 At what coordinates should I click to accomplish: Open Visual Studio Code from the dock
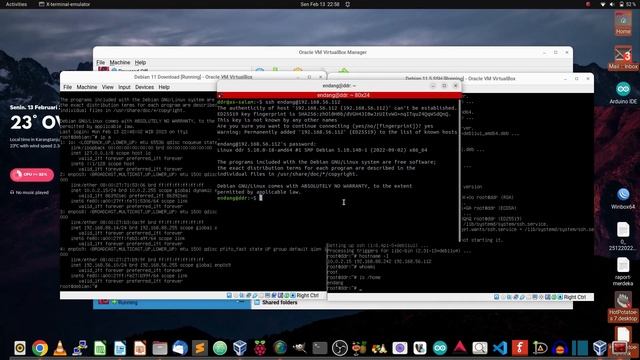click(x=500, y=348)
